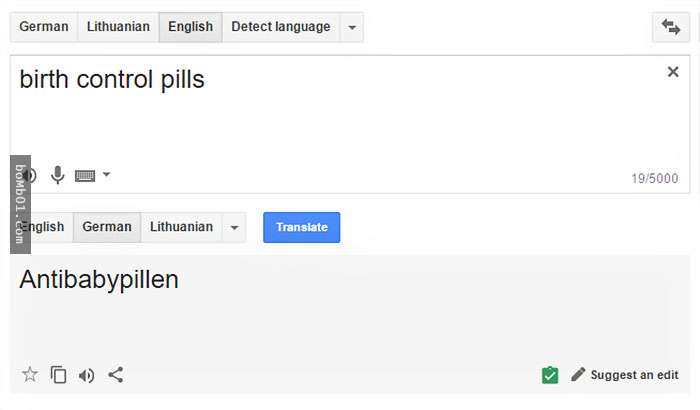
Task: Open the virtual keyboard icon
Action: (x=85, y=176)
